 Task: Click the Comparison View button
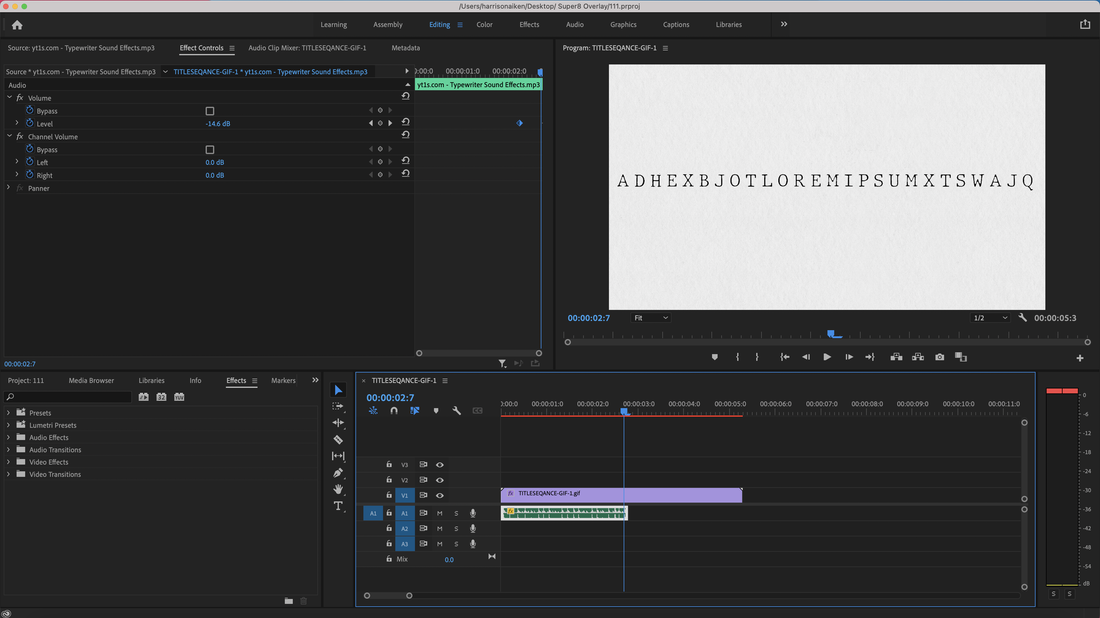(961, 357)
